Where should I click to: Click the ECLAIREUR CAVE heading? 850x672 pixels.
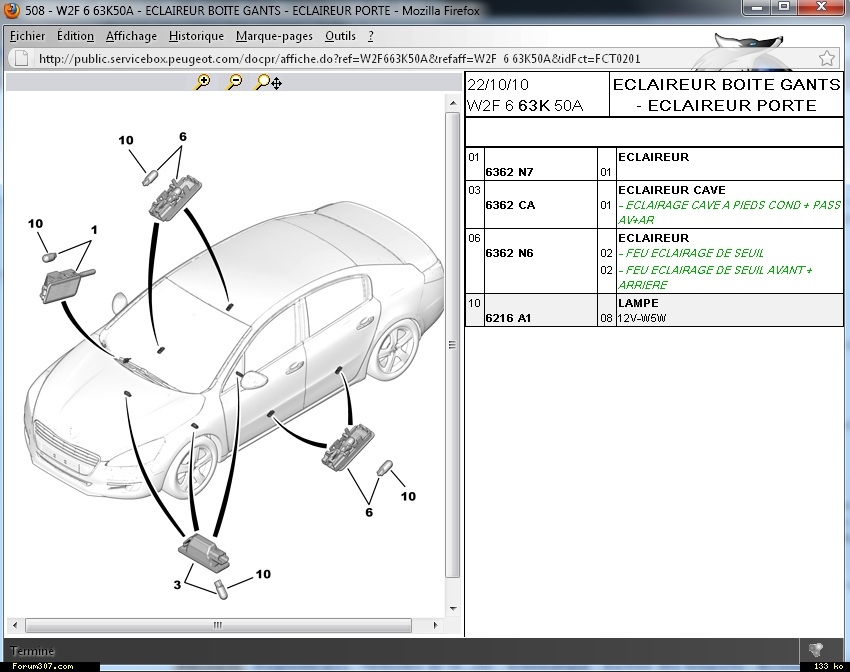tap(672, 190)
